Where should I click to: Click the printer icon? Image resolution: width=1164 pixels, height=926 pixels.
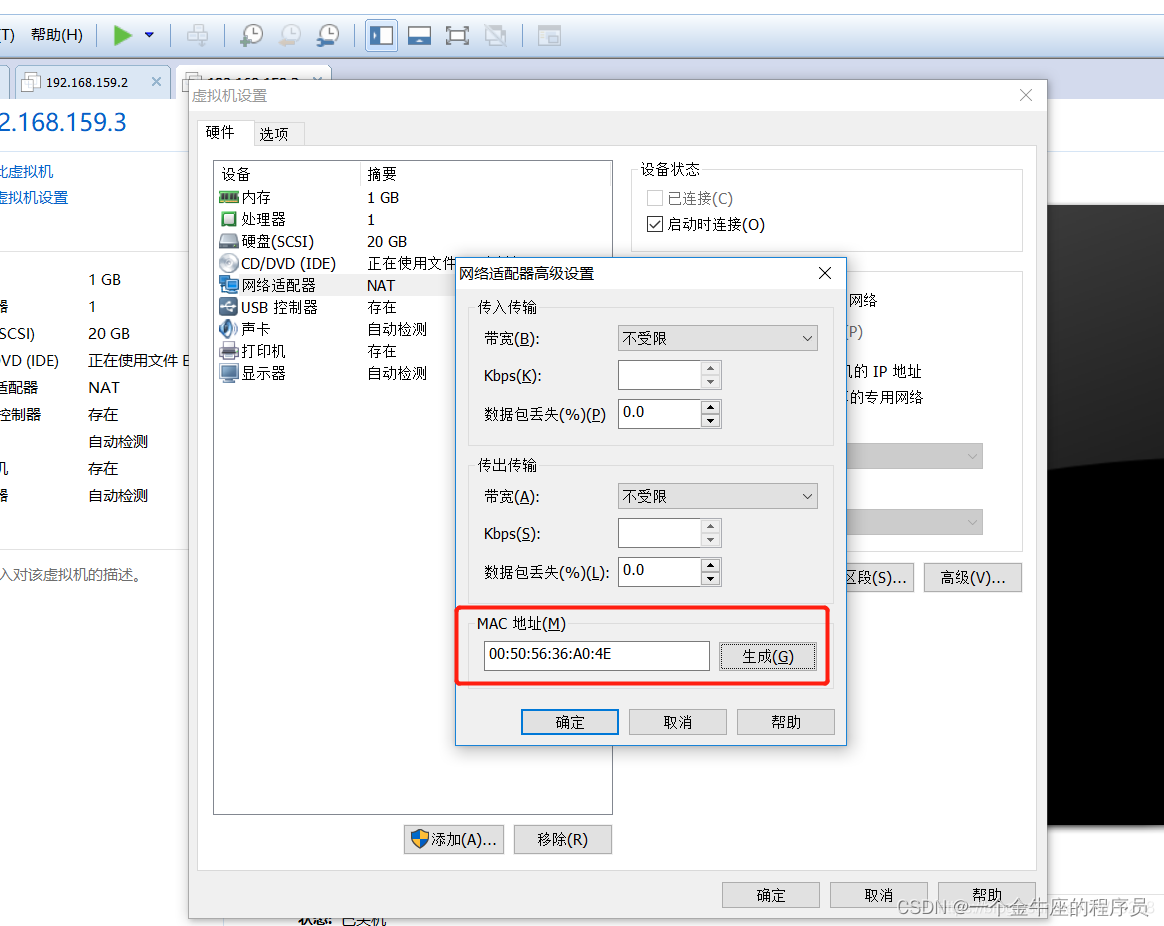229,351
